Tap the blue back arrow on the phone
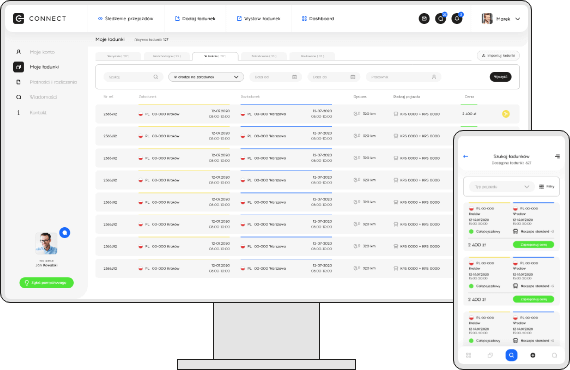Viewport: 570px width, 370px height. [x=466, y=156]
